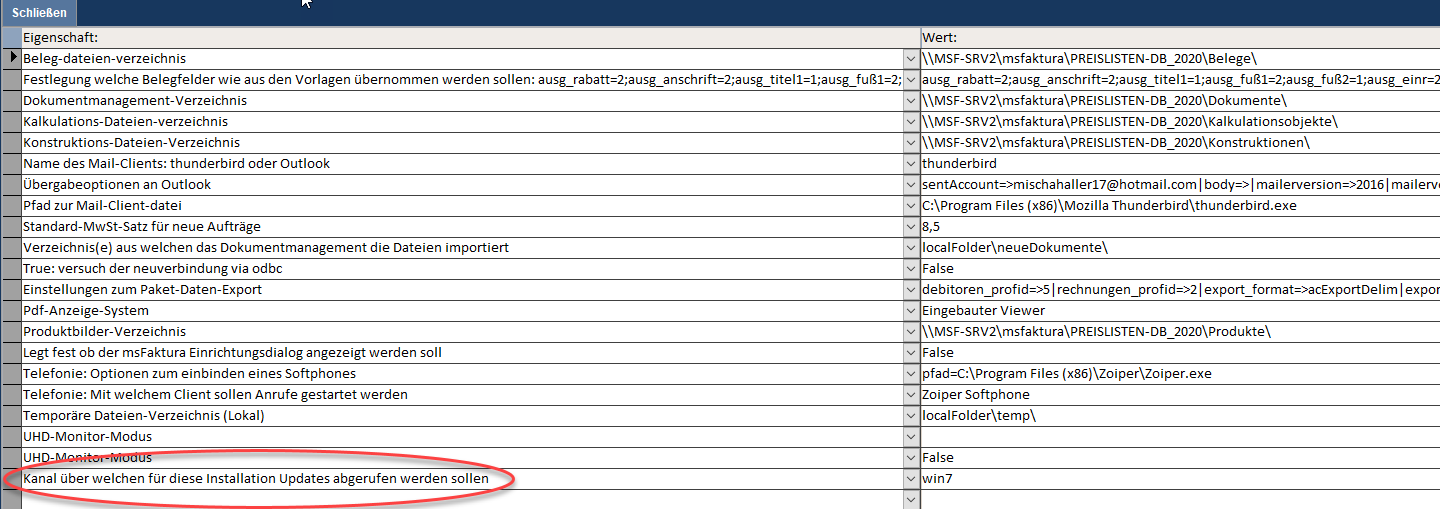Expand dropdown in the empty new row
The image size is (1440, 509).
point(910,499)
